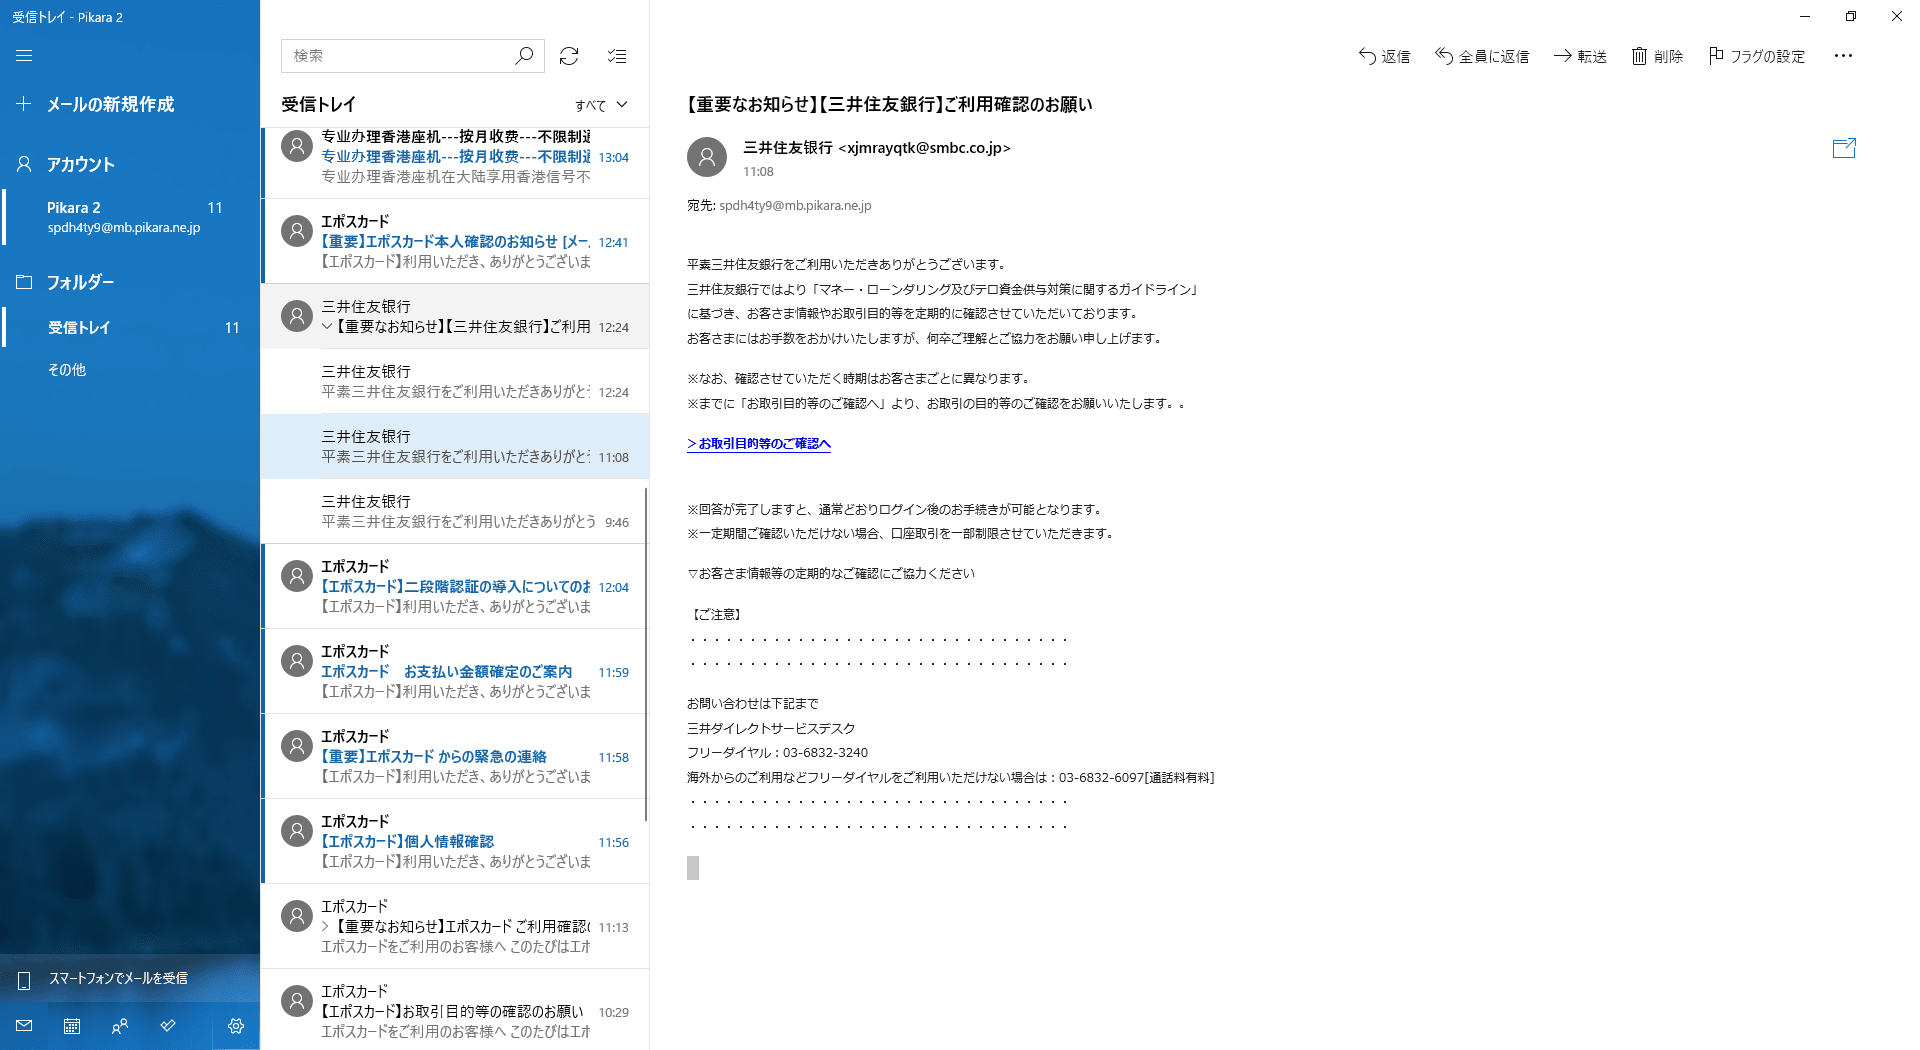Select the 三井住友銀行 11:08 message
Image resolution: width=1920 pixels, height=1050 pixels.
pyautogui.click(x=455, y=446)
